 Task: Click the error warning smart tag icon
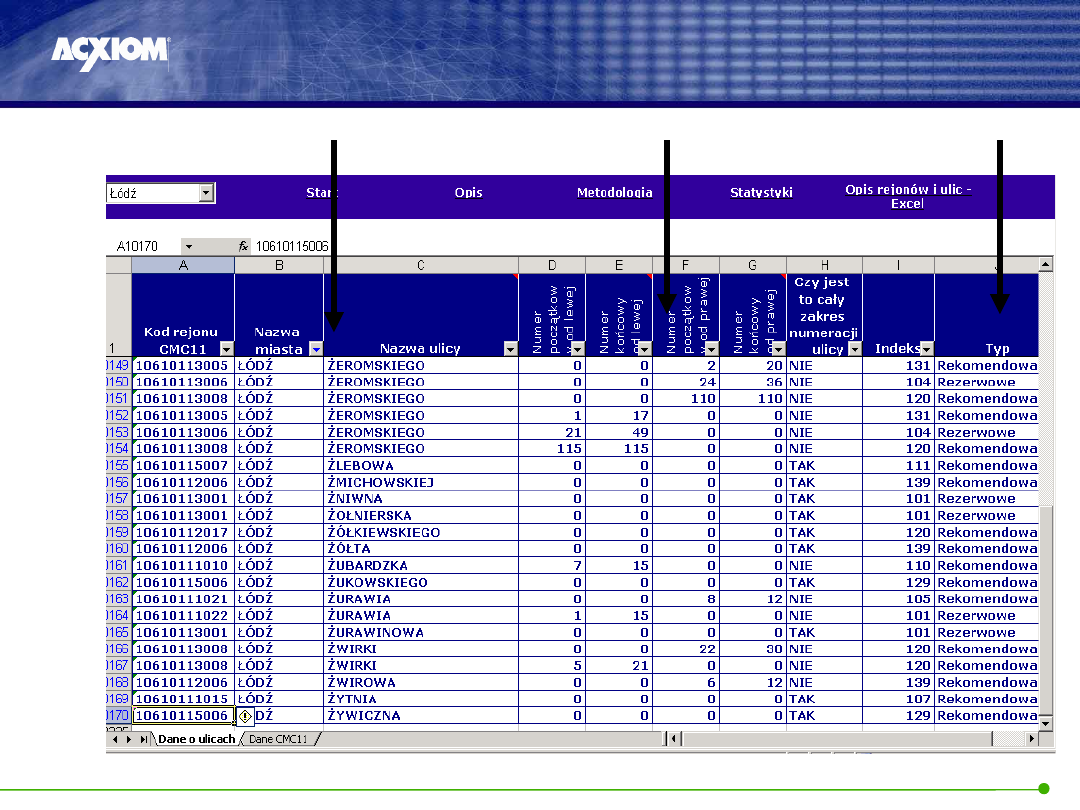[x=246, y=716]
